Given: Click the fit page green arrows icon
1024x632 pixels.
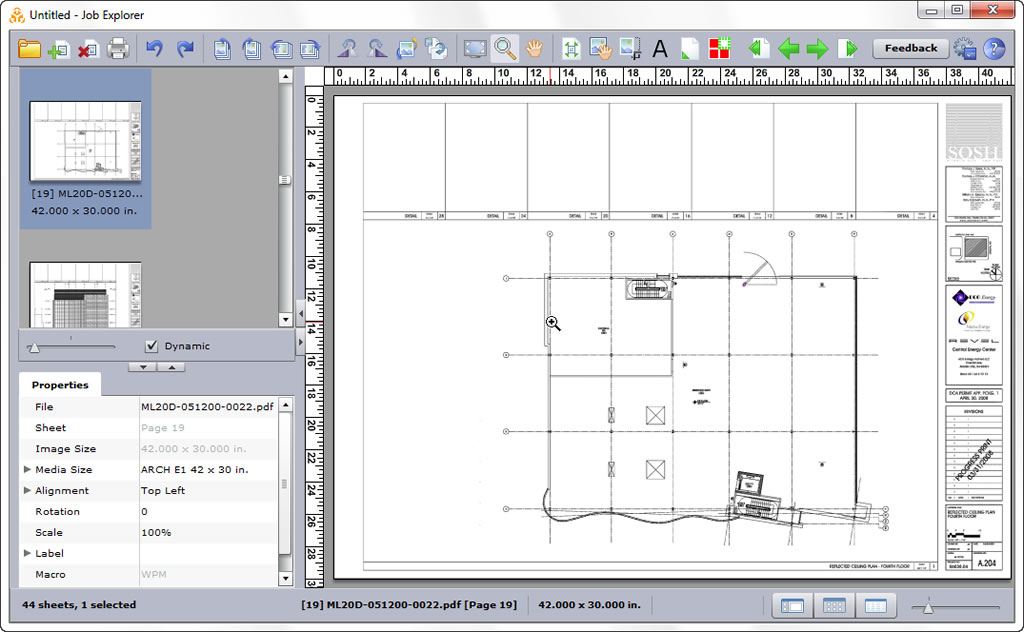Looking at the screenshot, I should [x=571, y=49].
